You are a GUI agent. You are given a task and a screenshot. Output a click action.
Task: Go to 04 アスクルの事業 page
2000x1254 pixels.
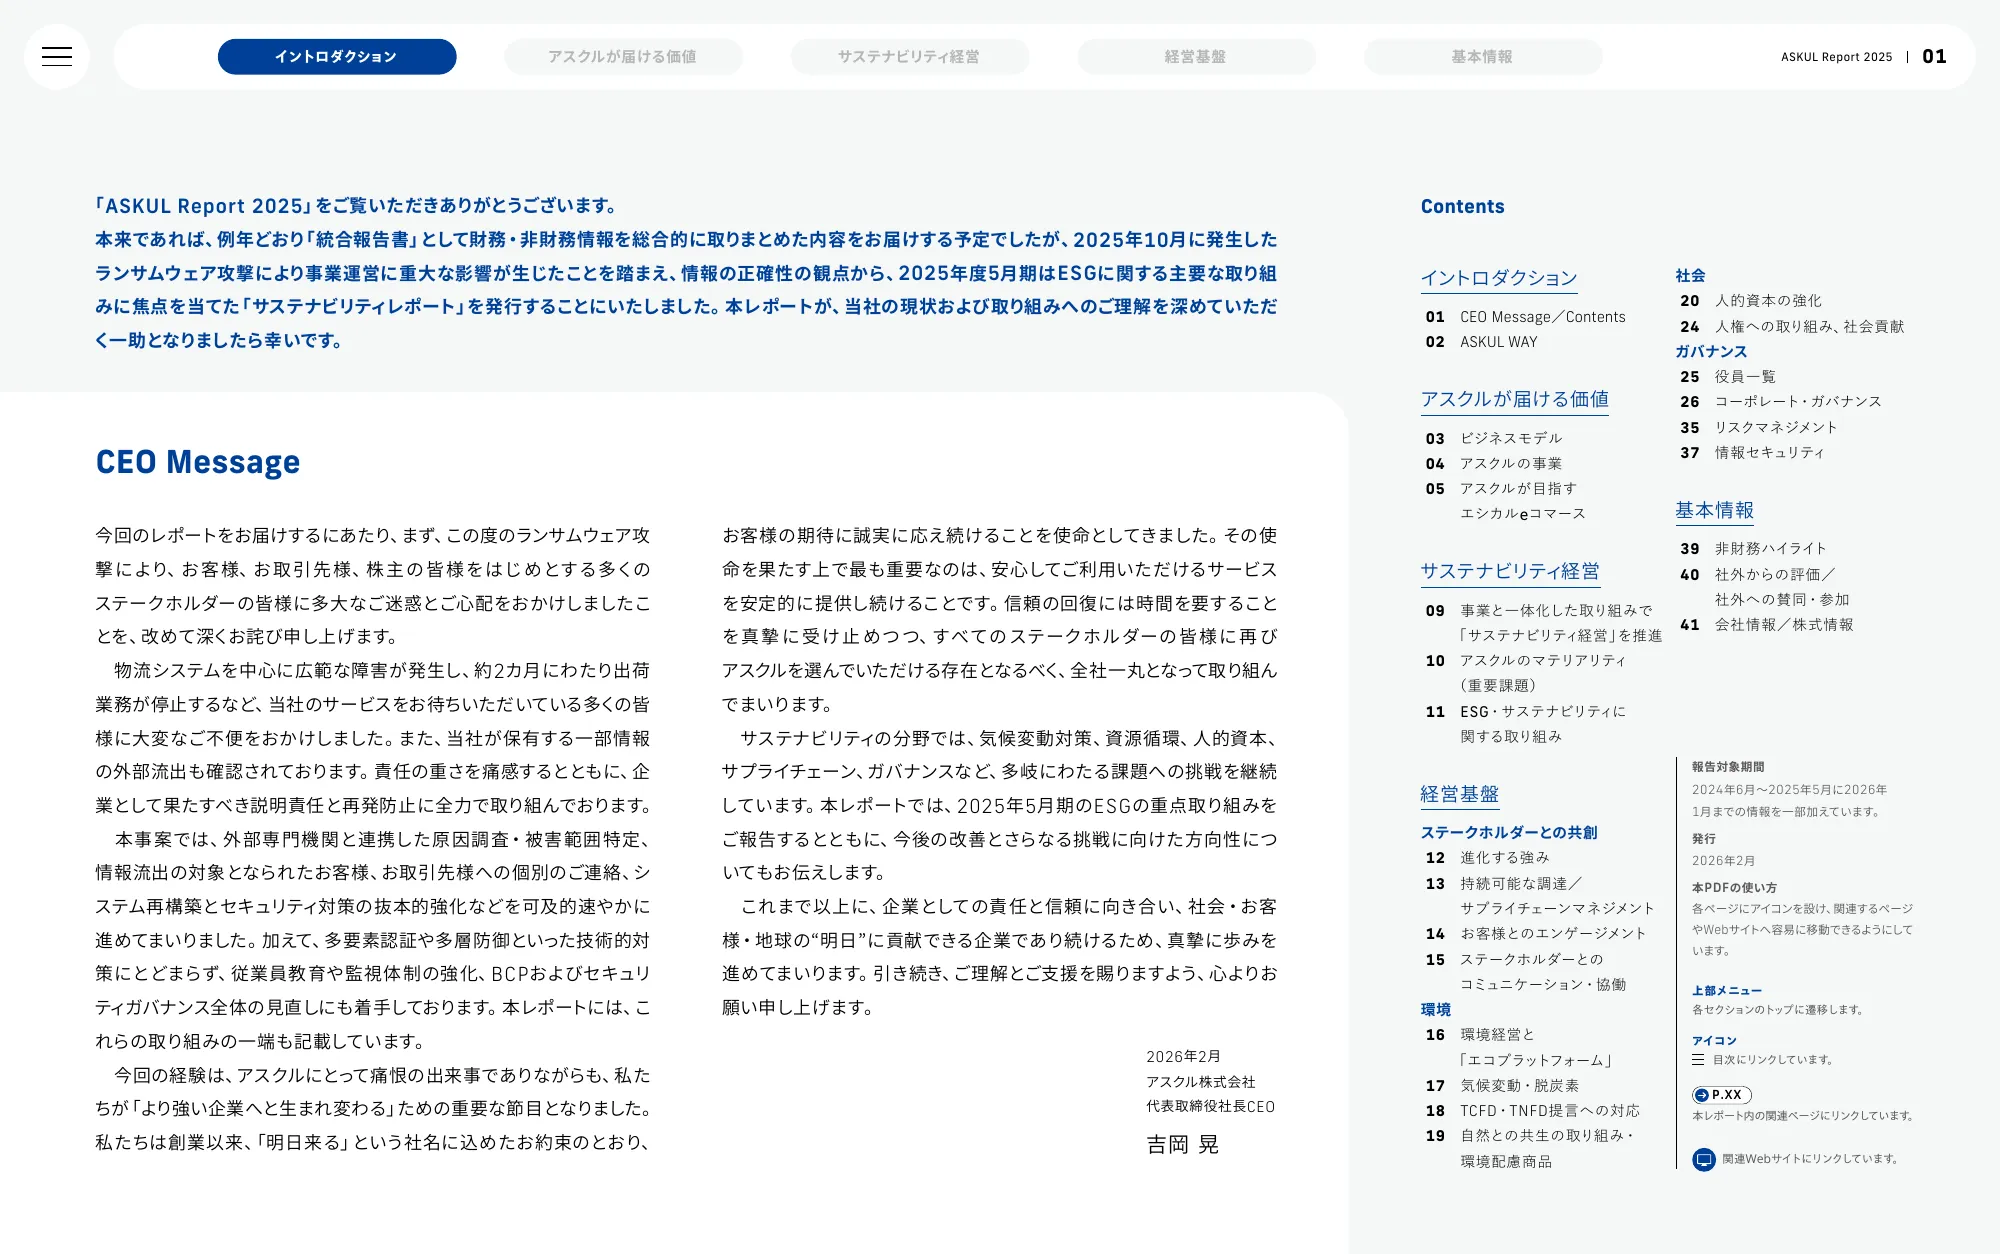click(x=1494, y=463)
